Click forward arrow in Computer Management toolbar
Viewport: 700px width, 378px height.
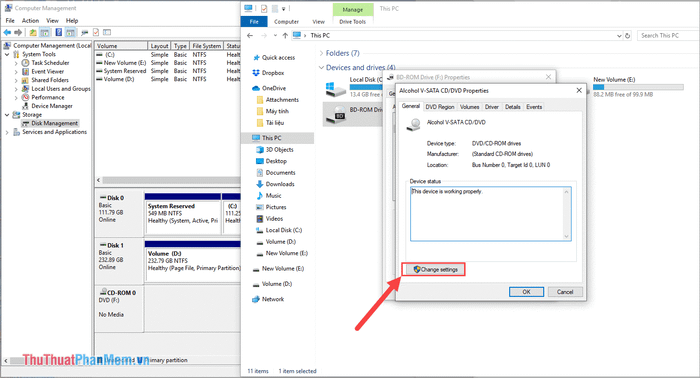[x=18, y=32]
